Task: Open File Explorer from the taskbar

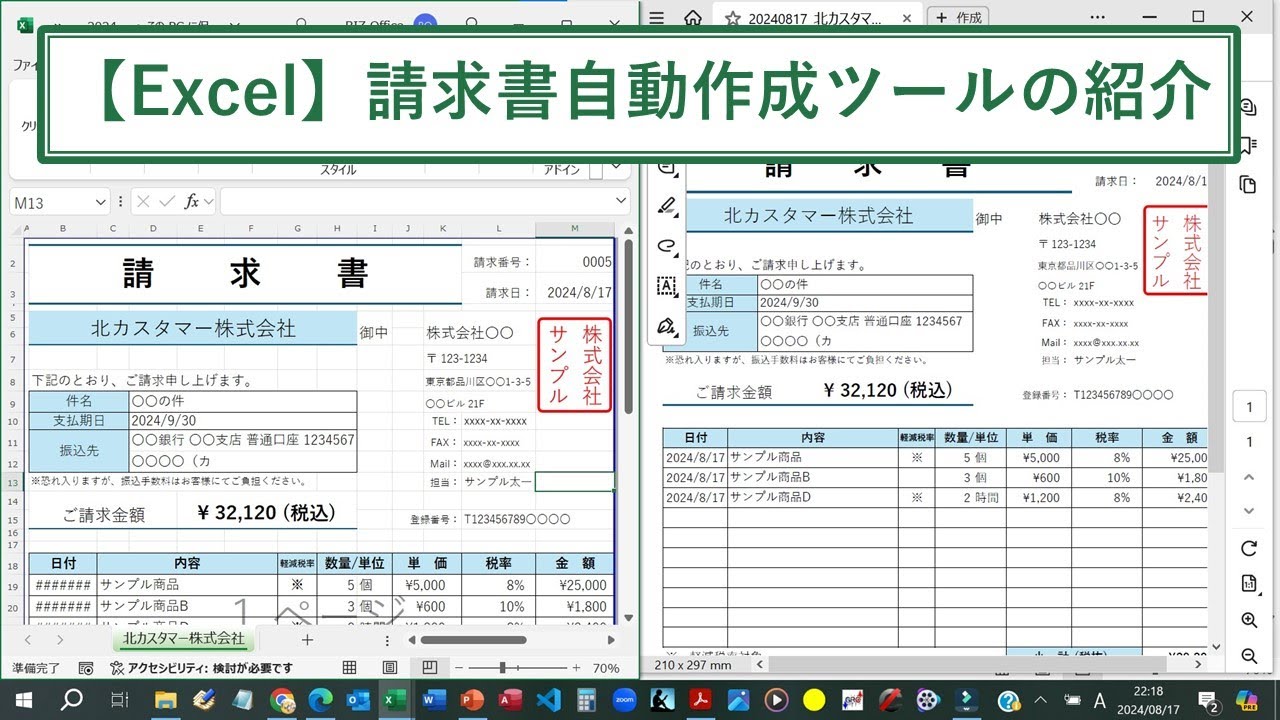Action: pyautogui.click(x=165, y=700)
